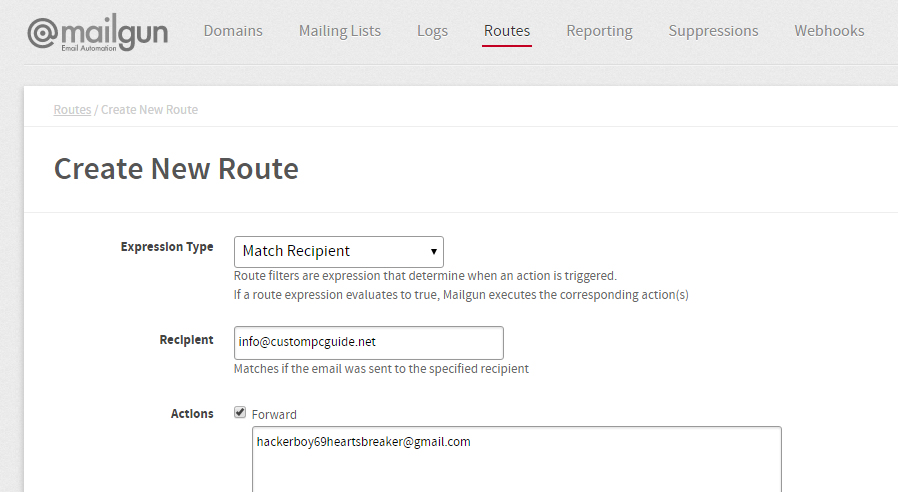Click the Create New Route heading
The image size is (898, 492).
pyautogui.click(x=176, y=169)
